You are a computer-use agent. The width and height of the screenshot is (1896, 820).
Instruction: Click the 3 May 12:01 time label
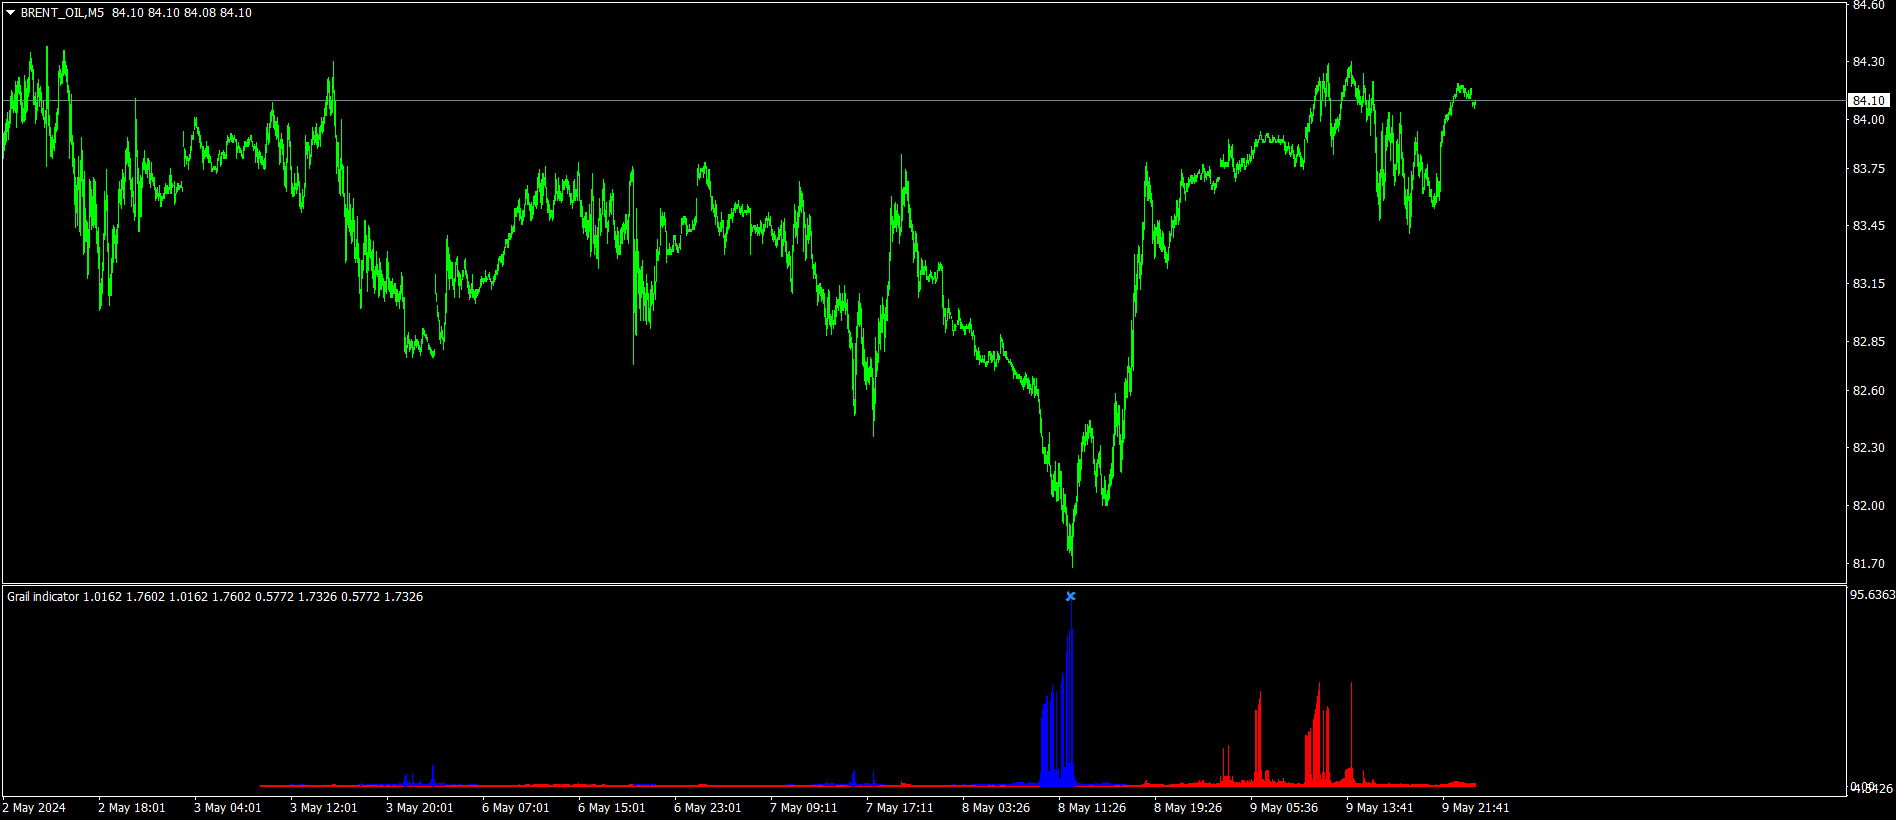point(324,808)
